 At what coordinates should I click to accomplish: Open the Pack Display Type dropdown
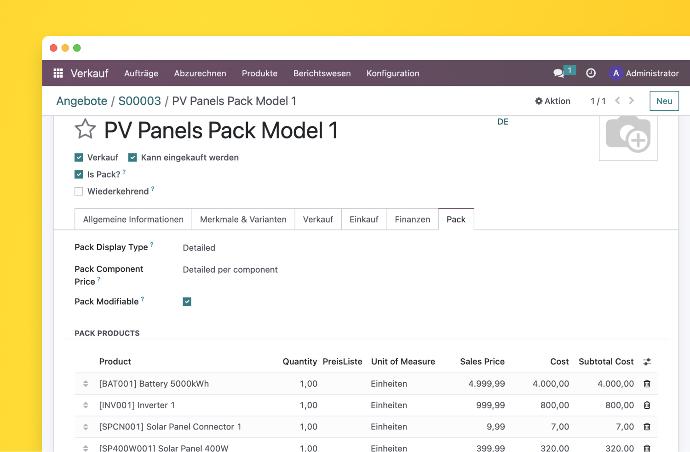[x=199, y=248]
